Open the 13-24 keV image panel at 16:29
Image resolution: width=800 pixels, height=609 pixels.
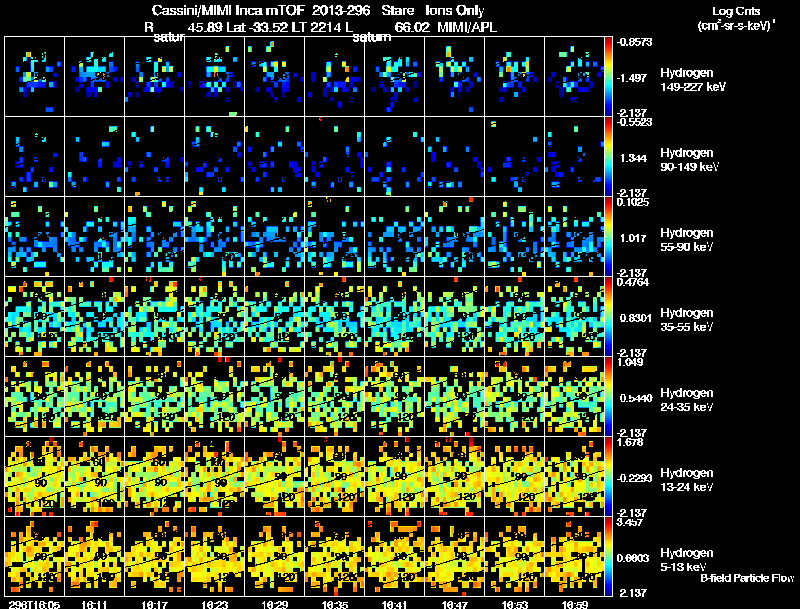pyautogui.click(x=274, y=477)
